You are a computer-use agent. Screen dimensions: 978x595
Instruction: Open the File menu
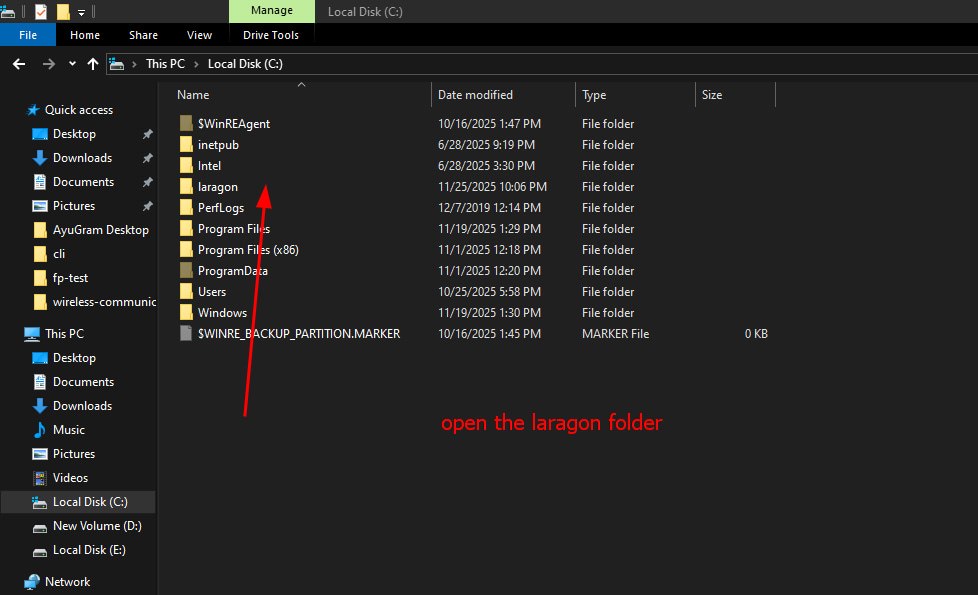[x=28, y=35]
